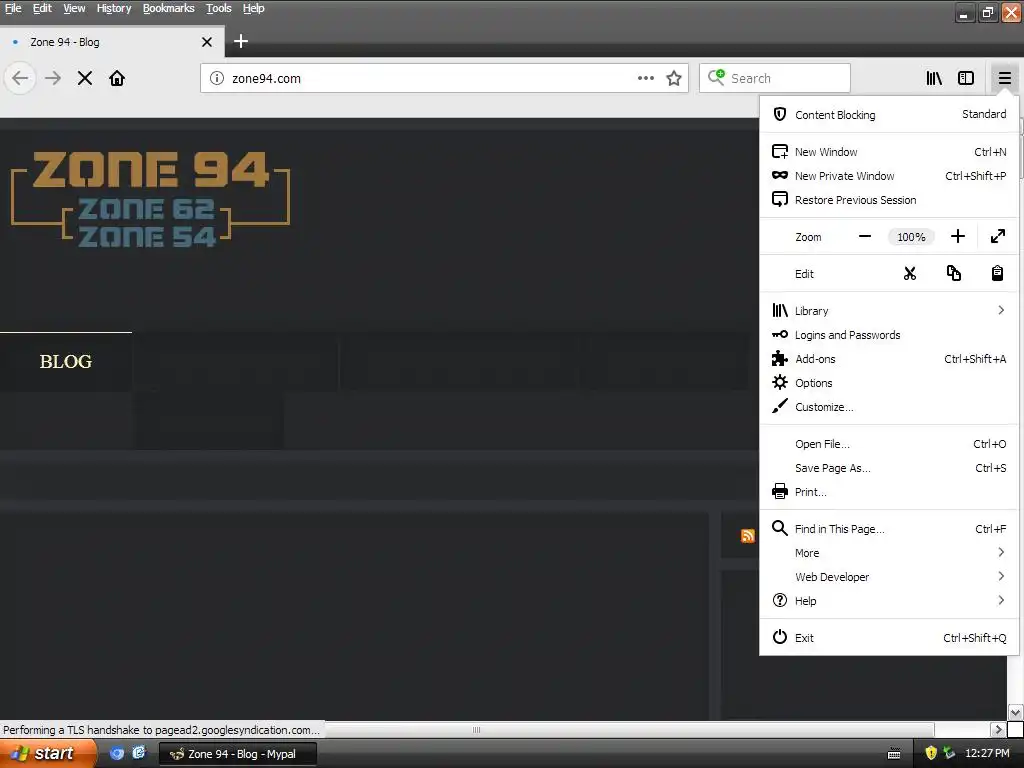
Task: Open the on-screen keyboard tray icon
Action: tap(894, 754)
